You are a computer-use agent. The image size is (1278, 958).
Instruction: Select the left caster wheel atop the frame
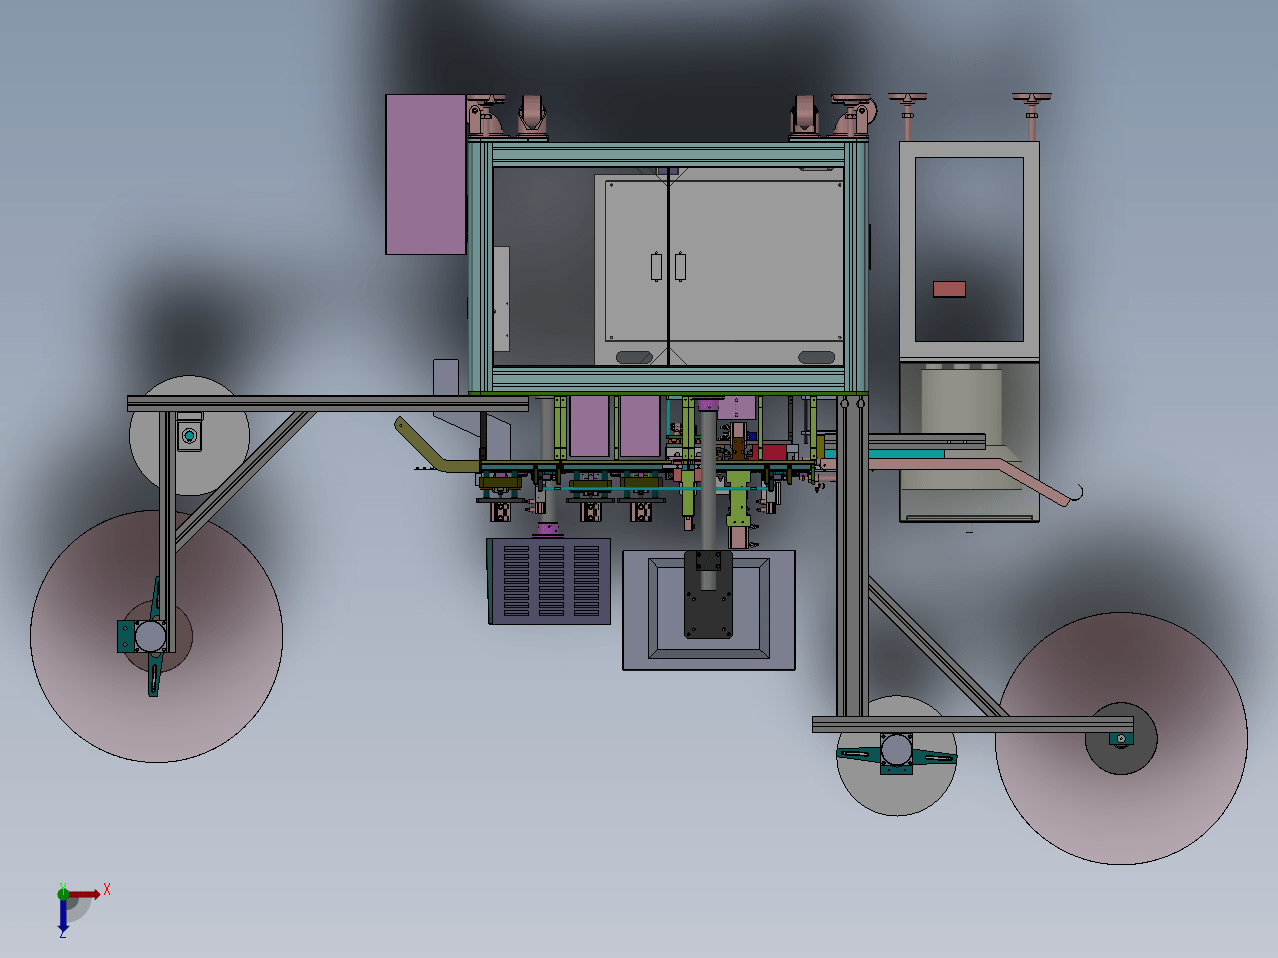point(532,117)
